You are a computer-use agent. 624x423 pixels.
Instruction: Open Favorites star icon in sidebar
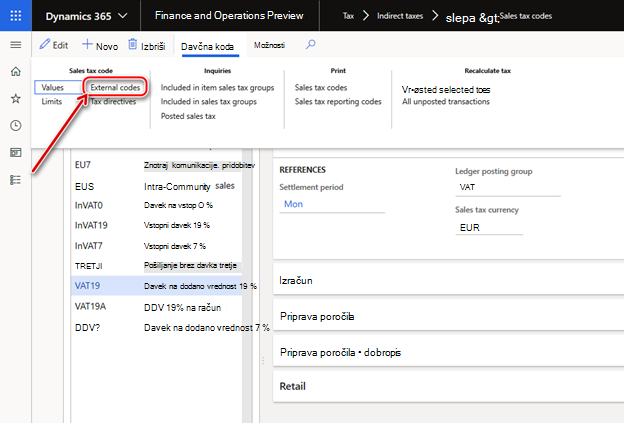click(16, 99)
